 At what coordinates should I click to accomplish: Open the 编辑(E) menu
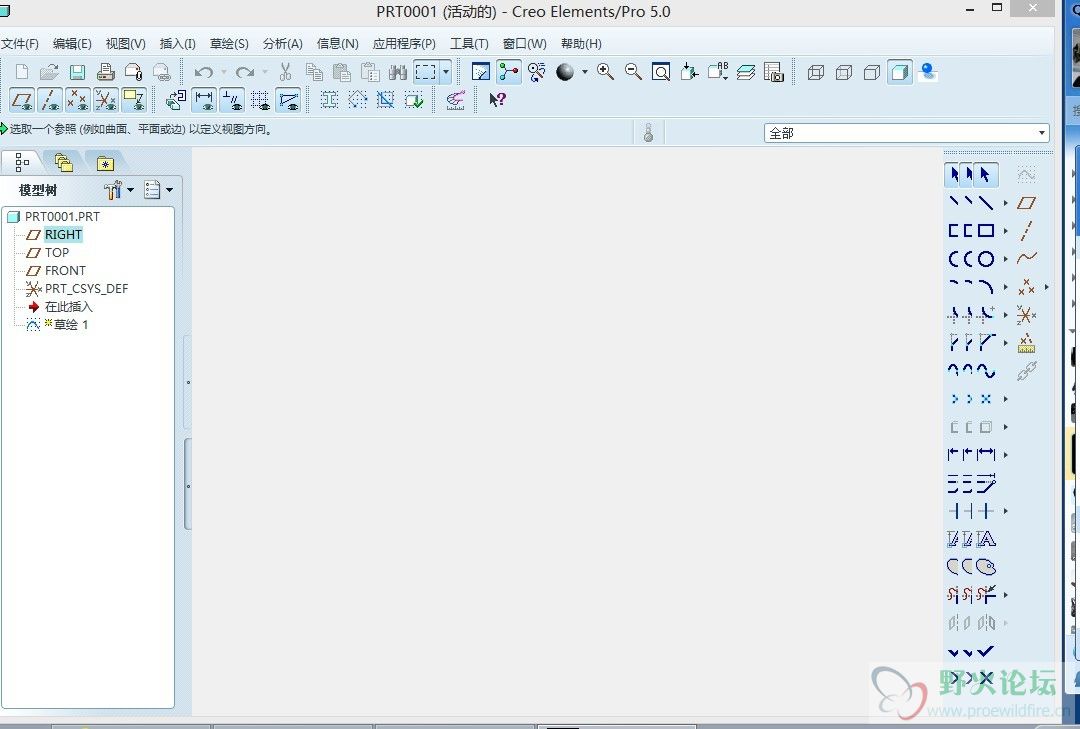[x=72, y=43]
